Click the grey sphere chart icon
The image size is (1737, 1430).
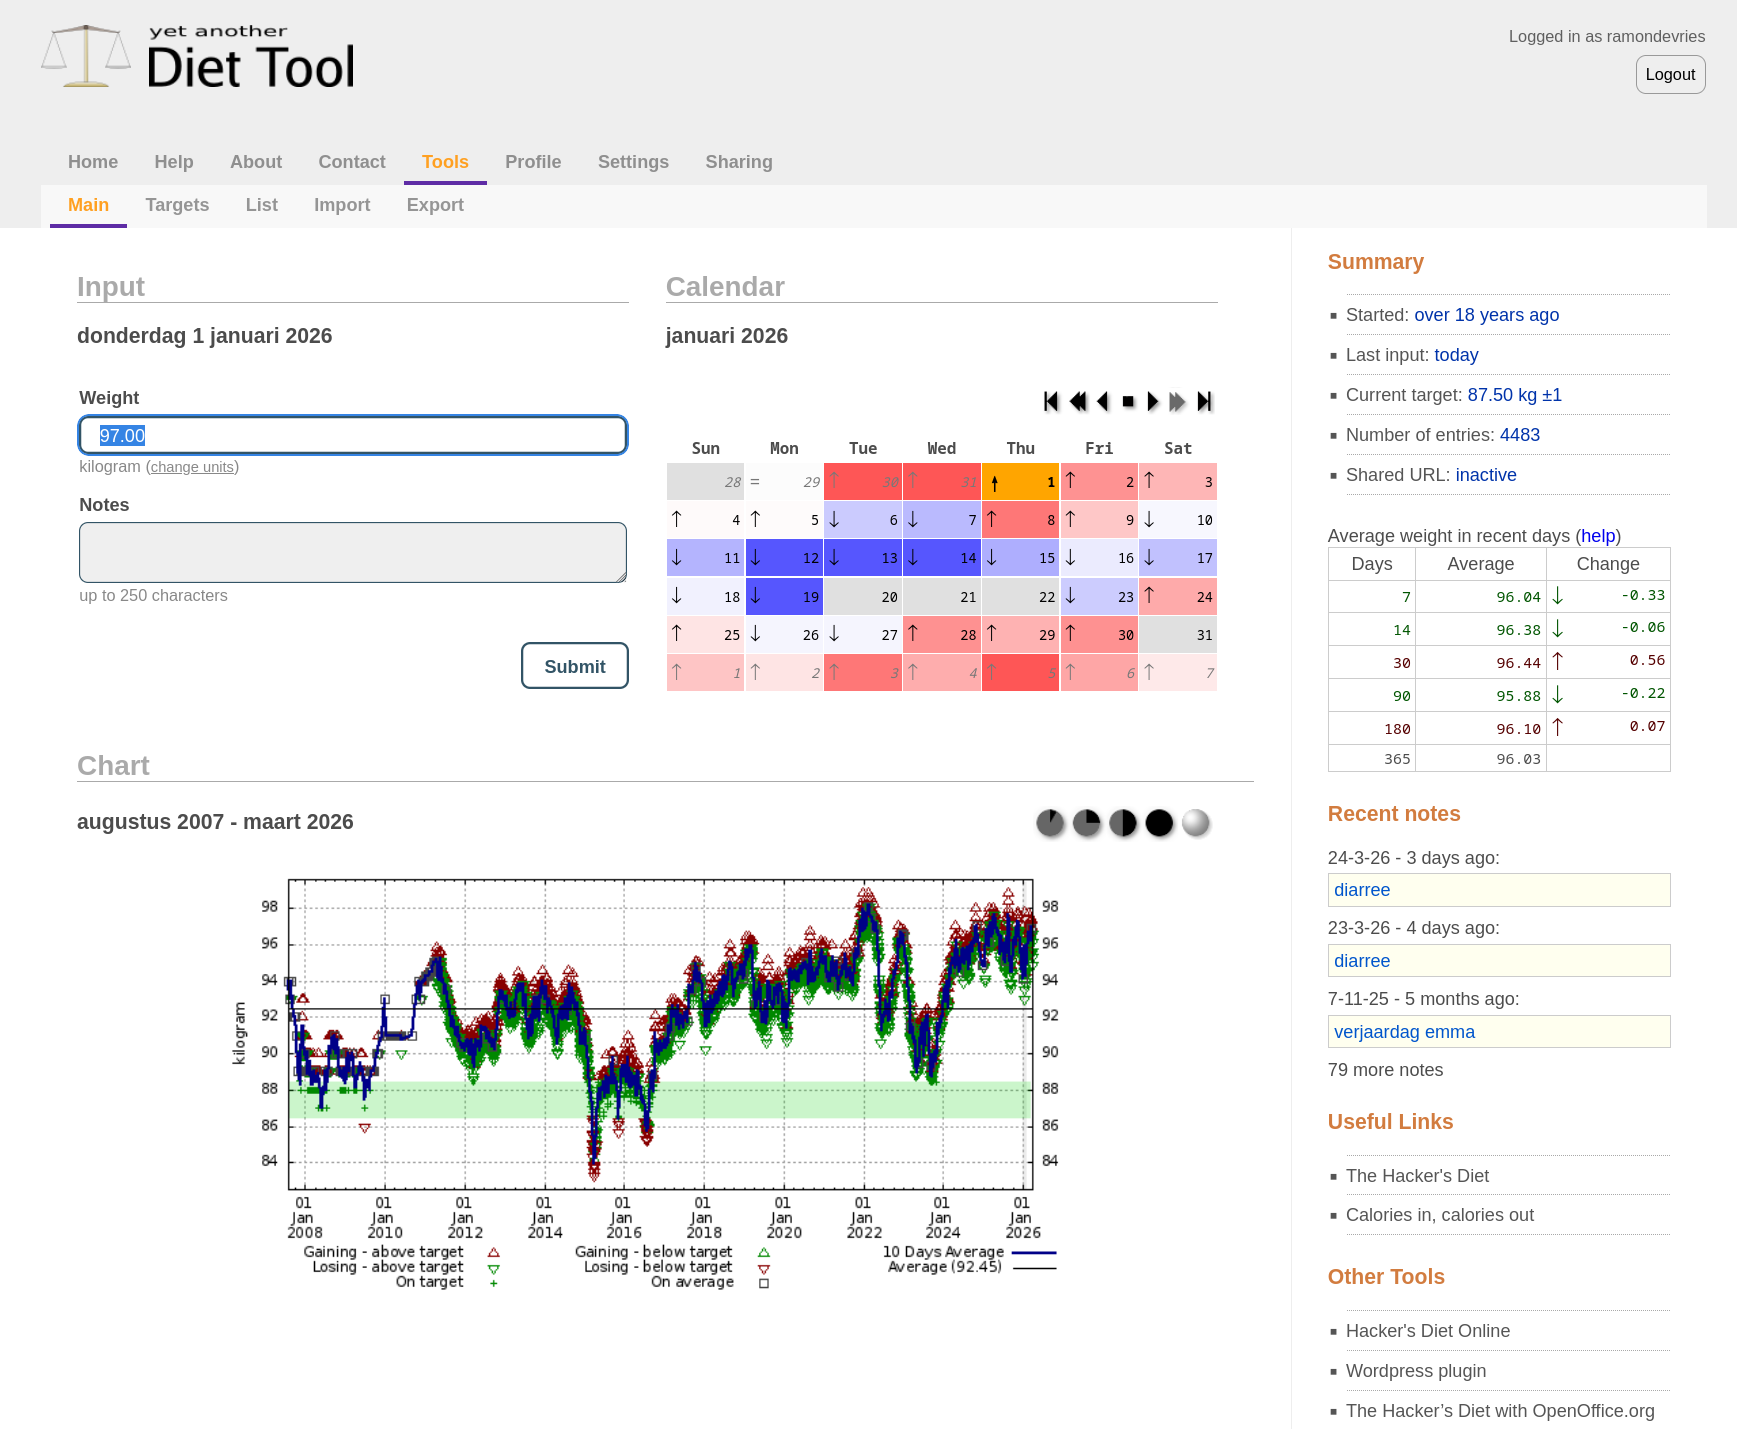tap(1196, 823)
